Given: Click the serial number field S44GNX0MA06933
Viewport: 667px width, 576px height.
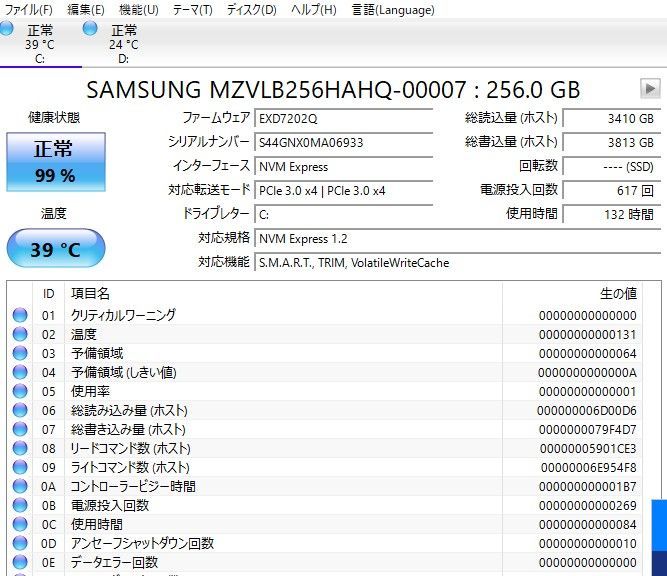Looking at the screenshot, I should coord(344,143).
